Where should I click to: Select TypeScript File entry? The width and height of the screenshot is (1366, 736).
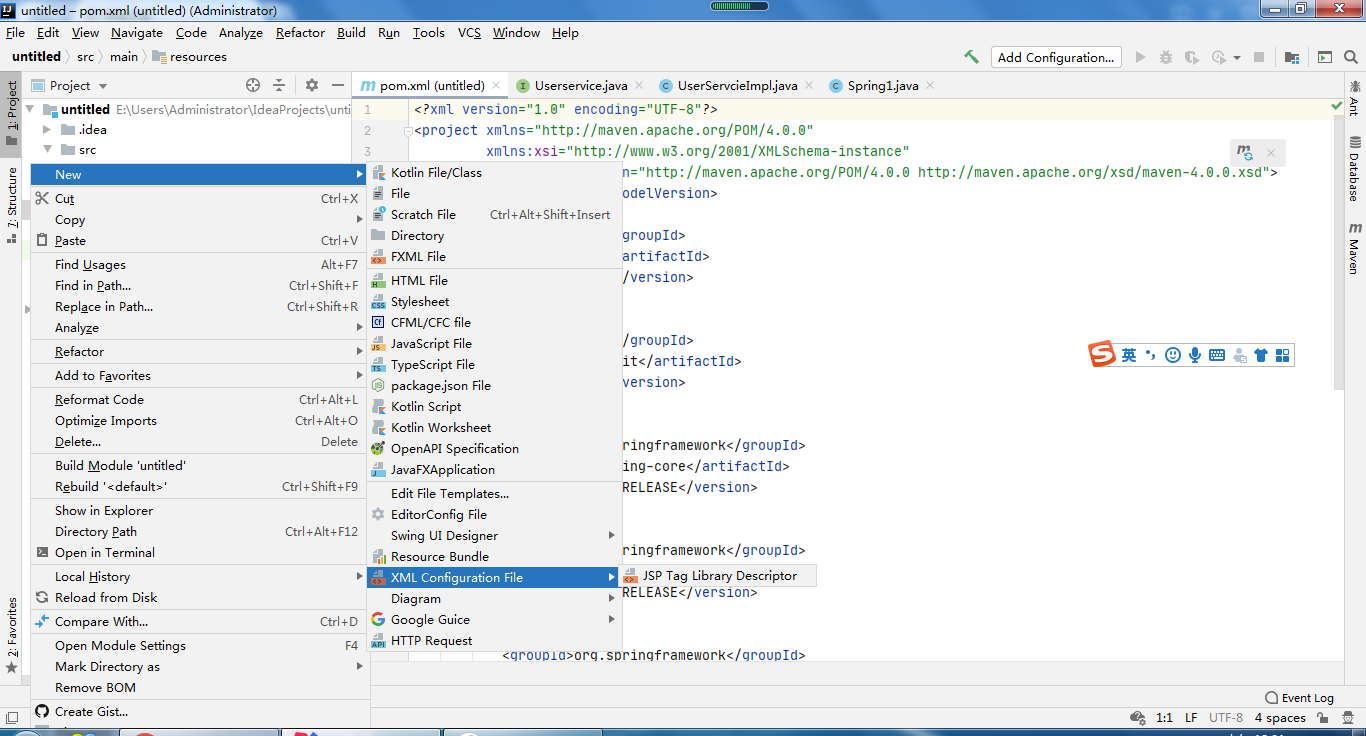(x=494, y=365)
